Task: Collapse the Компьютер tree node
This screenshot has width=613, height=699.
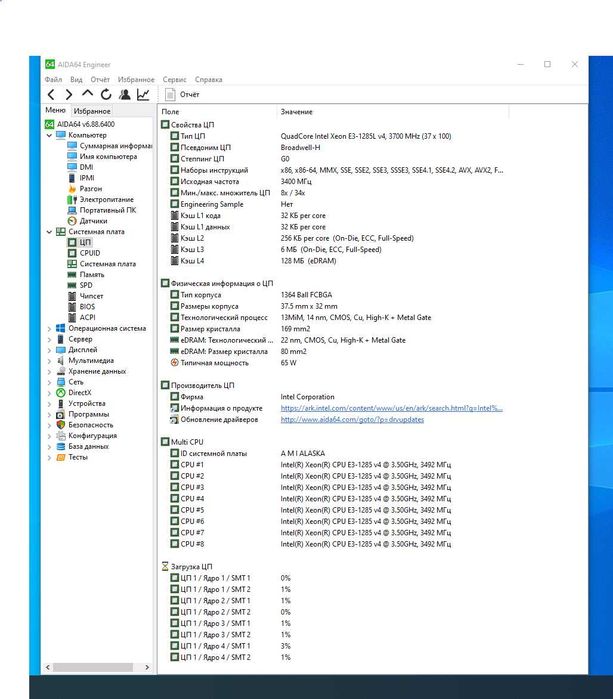Action: tap(49, 135)
